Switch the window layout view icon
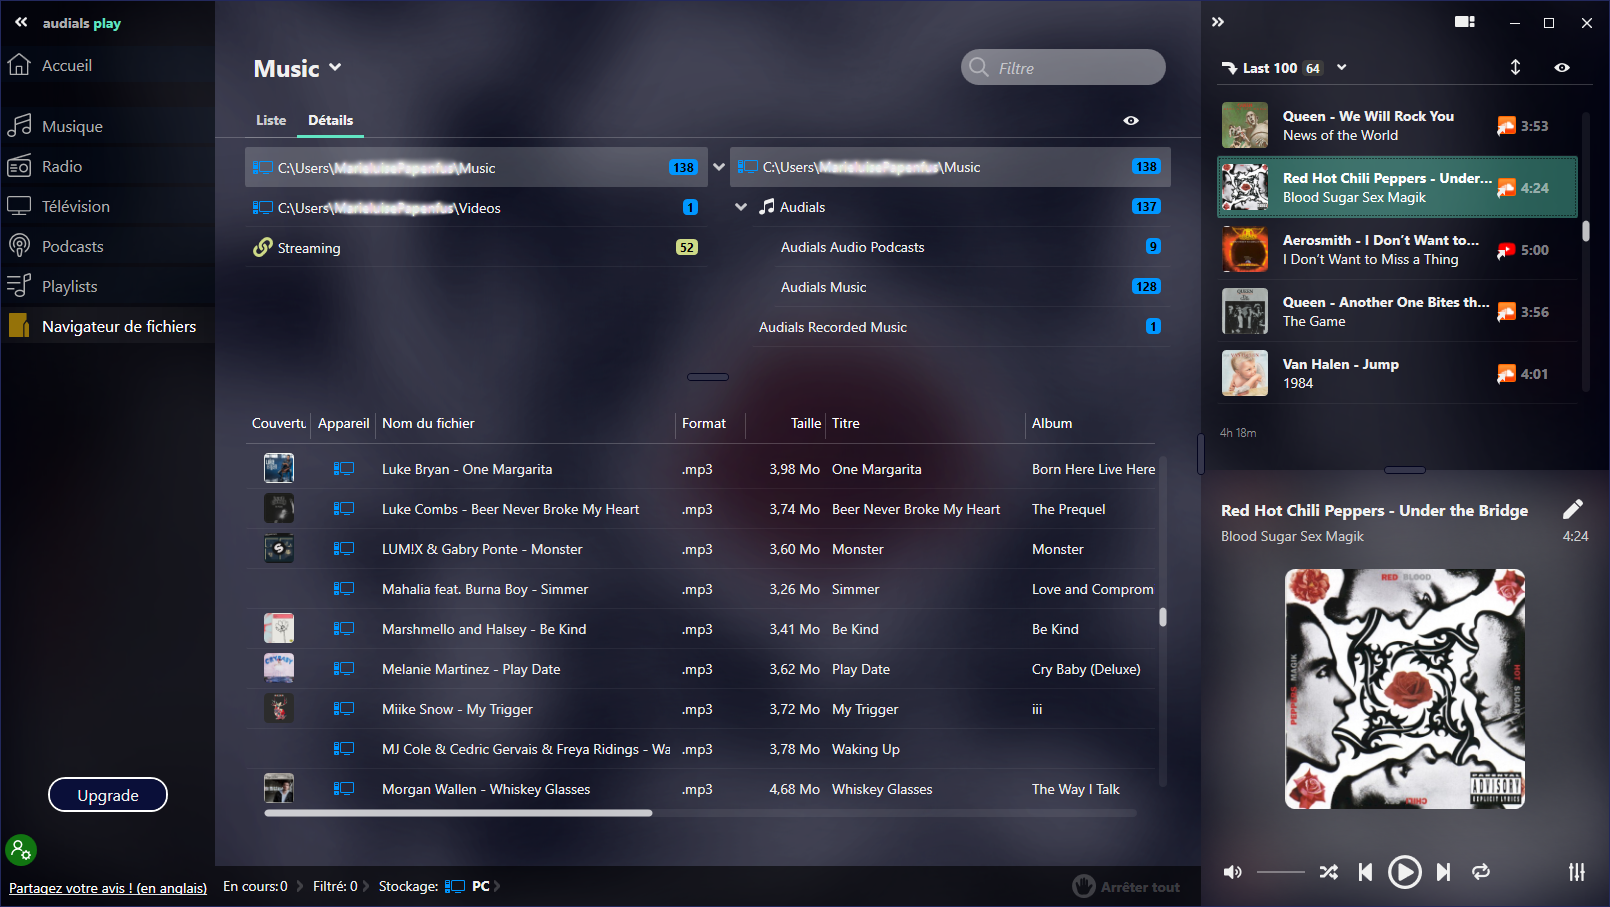Viewport: 1610px width, 907px height. (x=1465, y=22)
